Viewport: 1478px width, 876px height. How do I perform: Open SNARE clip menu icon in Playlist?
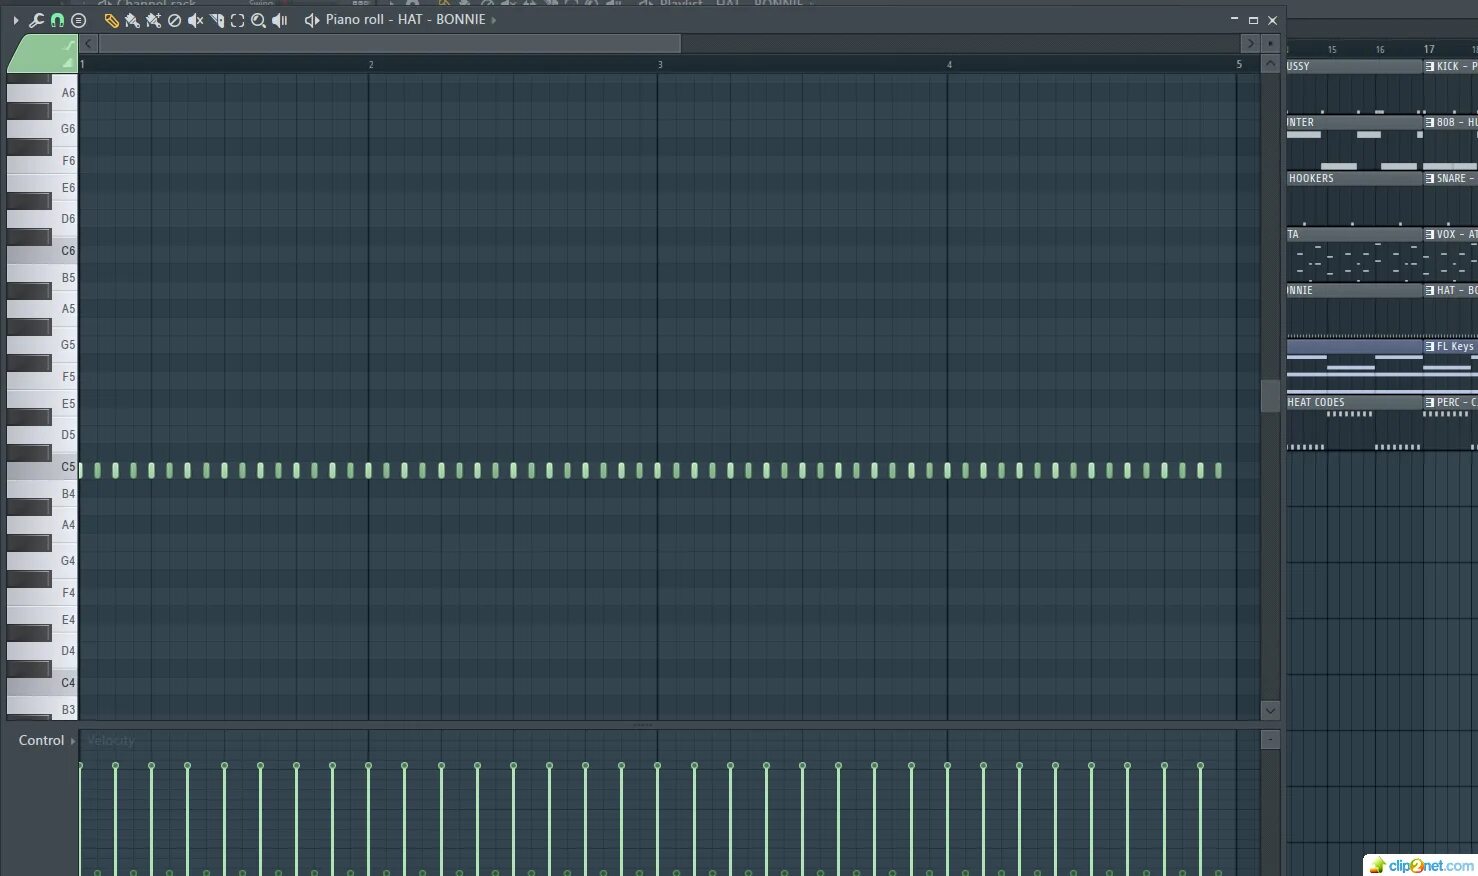1430,178
